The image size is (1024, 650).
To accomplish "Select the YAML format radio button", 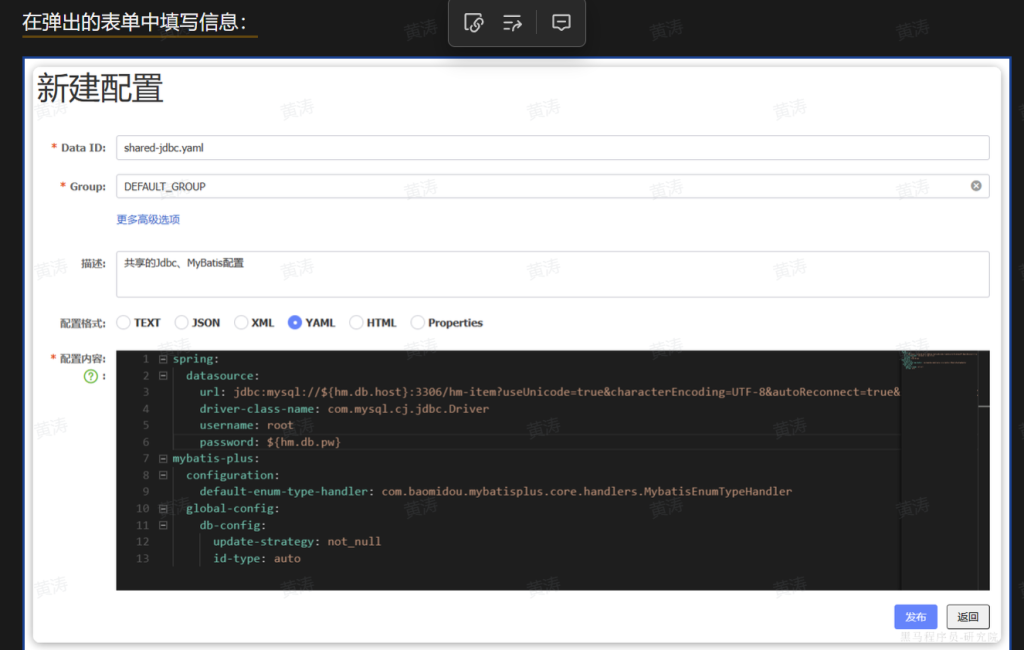I will [295, 323].
